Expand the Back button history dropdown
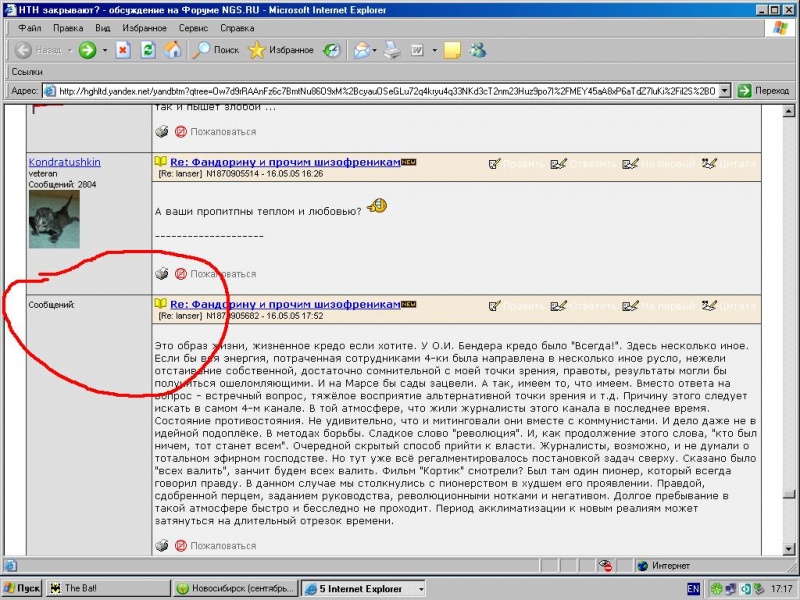 (x=69, y=50)
